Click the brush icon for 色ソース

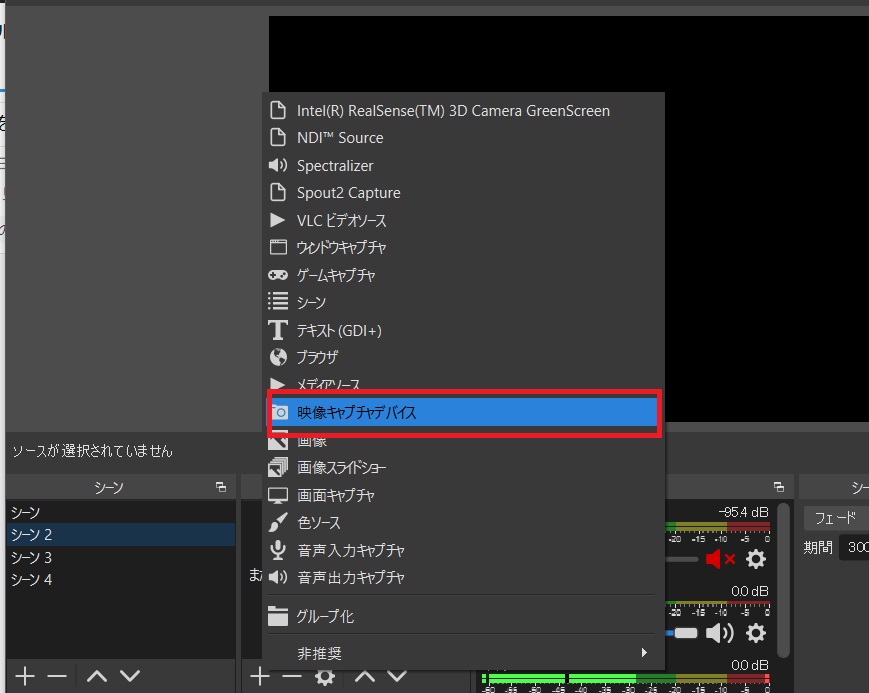coord(278,522)
